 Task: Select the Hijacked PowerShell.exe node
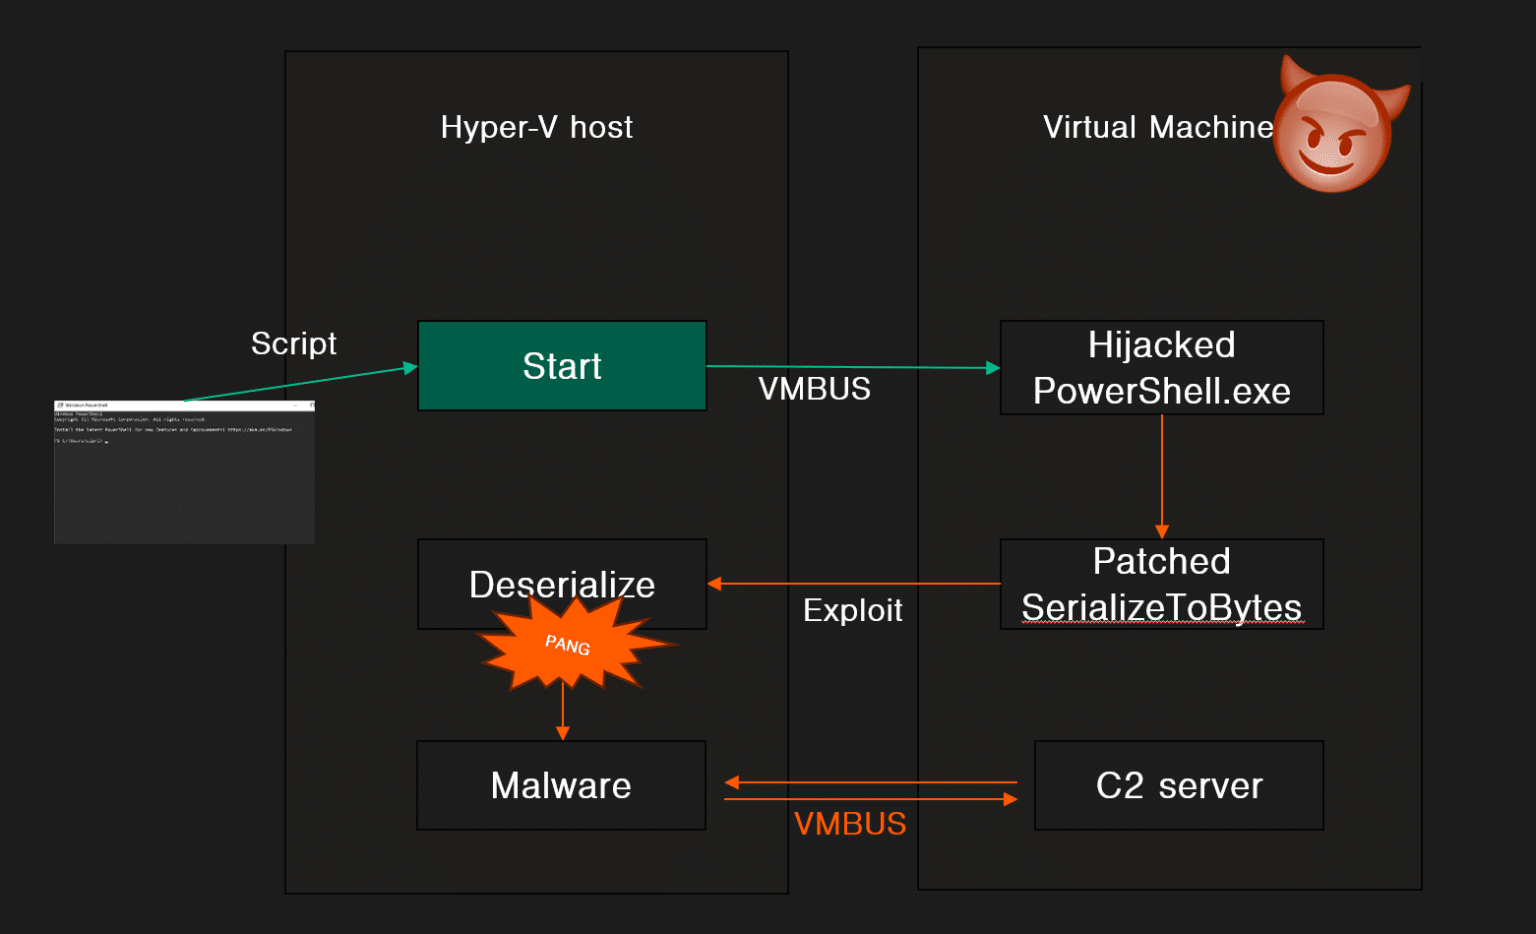(1161, 367)
